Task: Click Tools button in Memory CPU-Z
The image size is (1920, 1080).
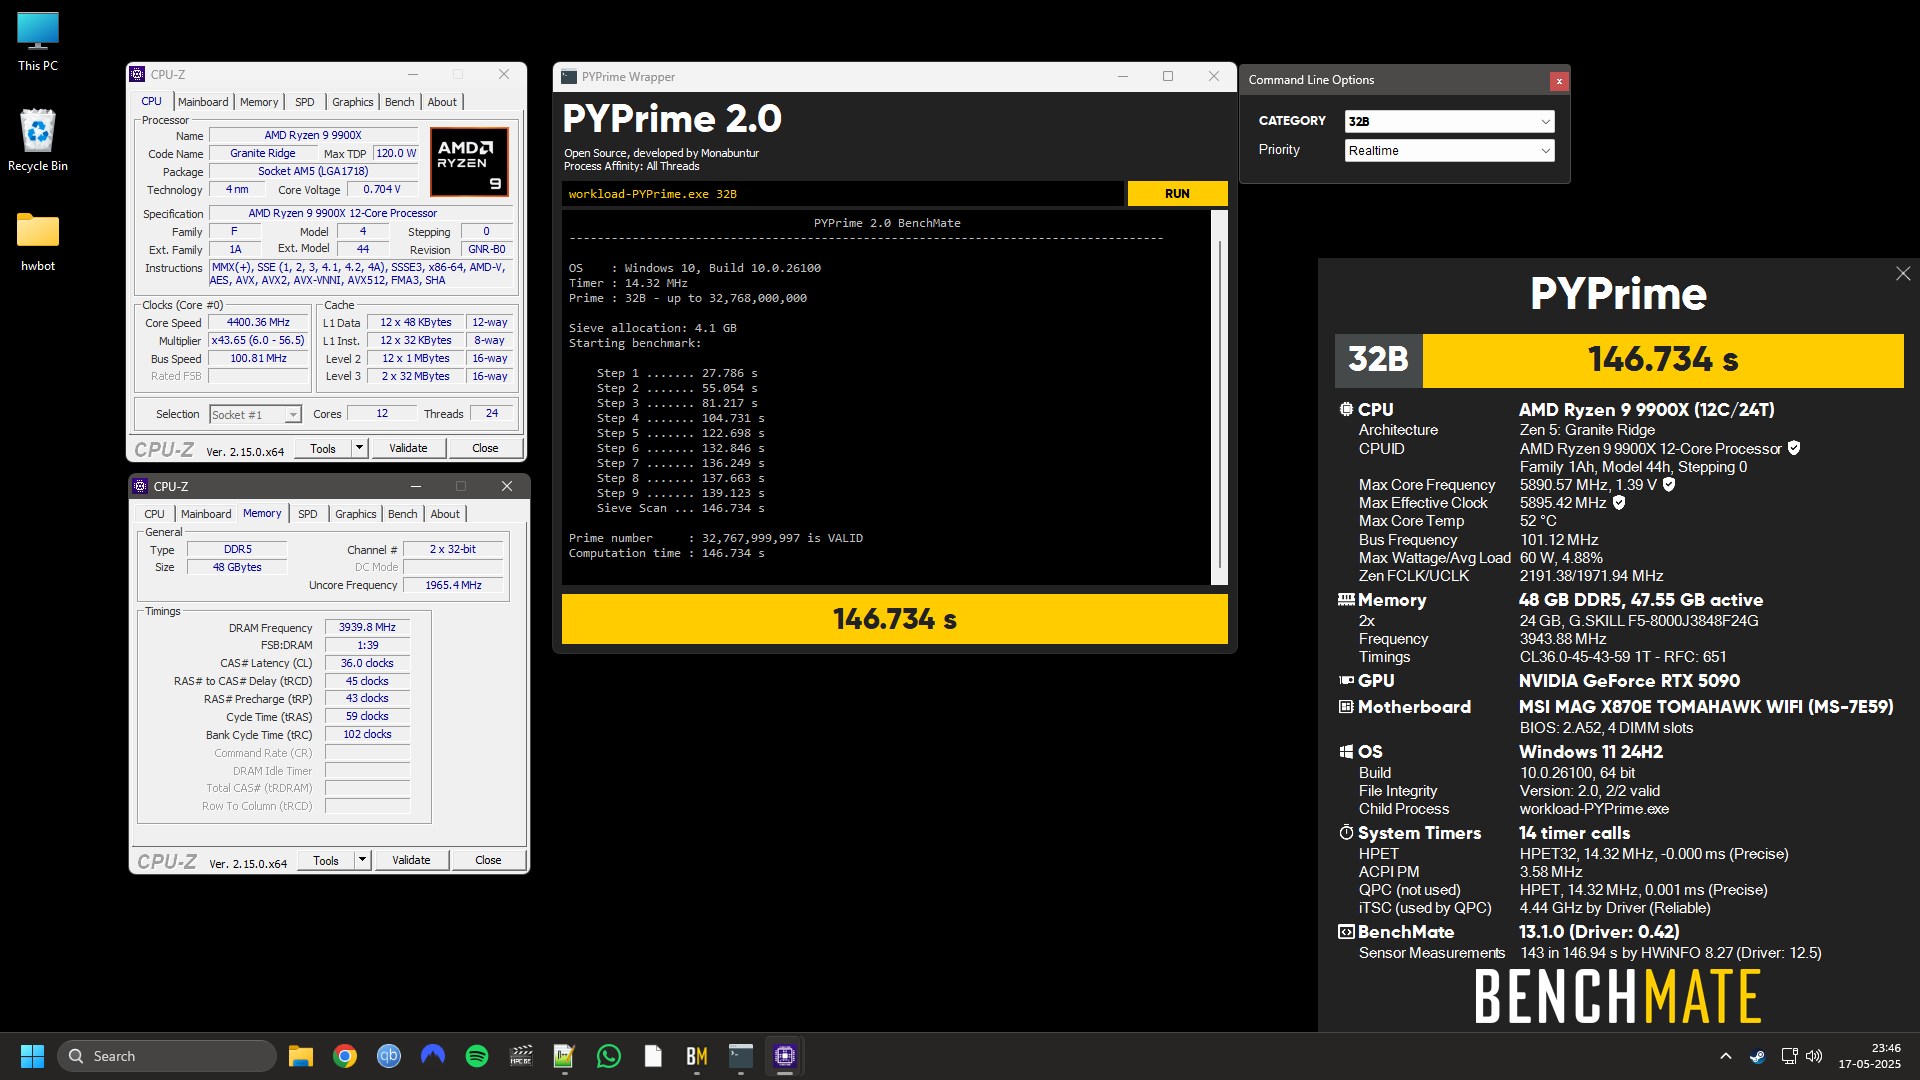Action: pyautogui.click(x=326, y=860)
